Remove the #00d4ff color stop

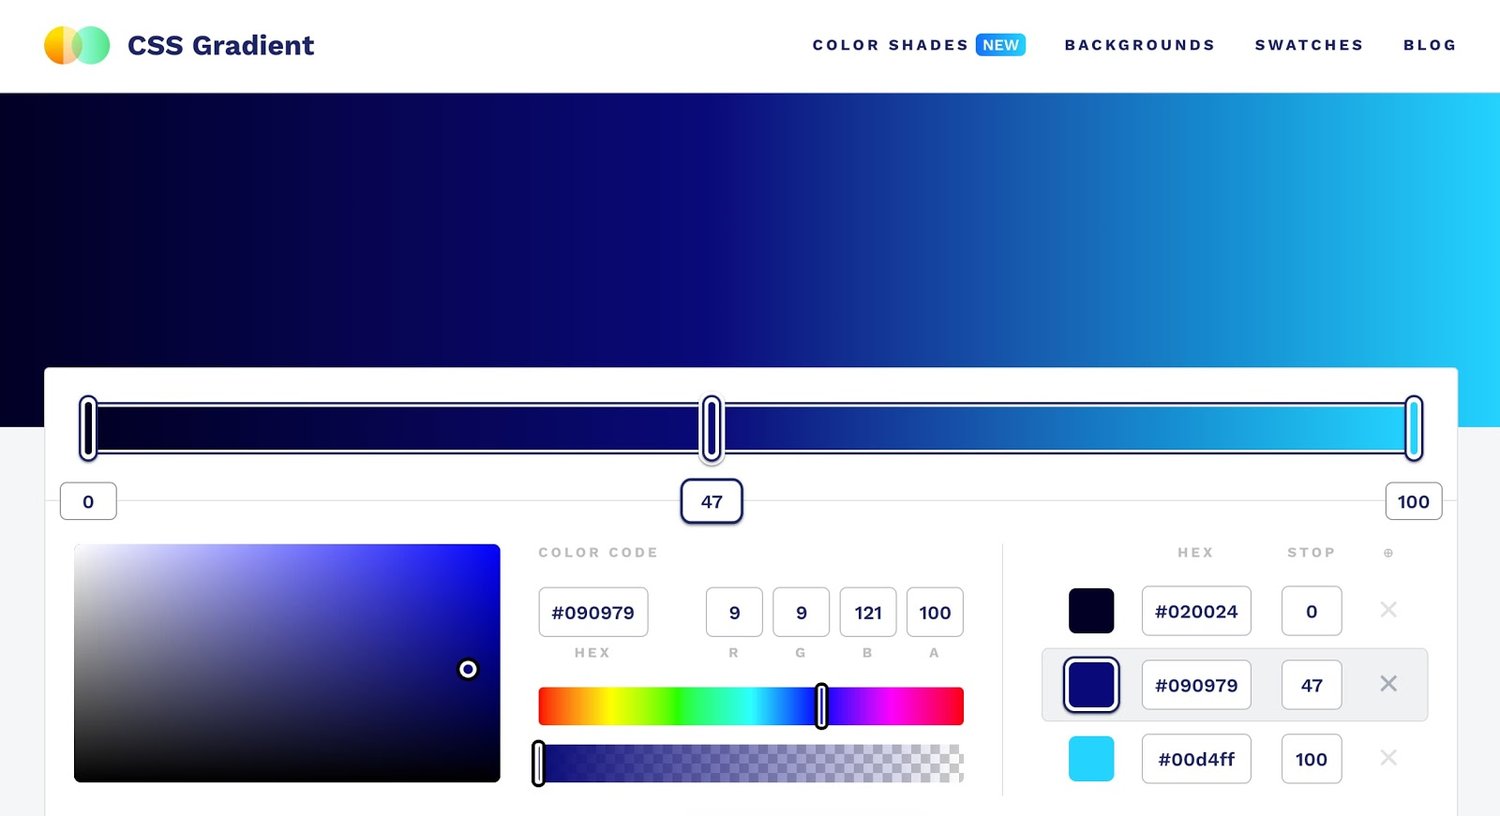[1388, 758]
